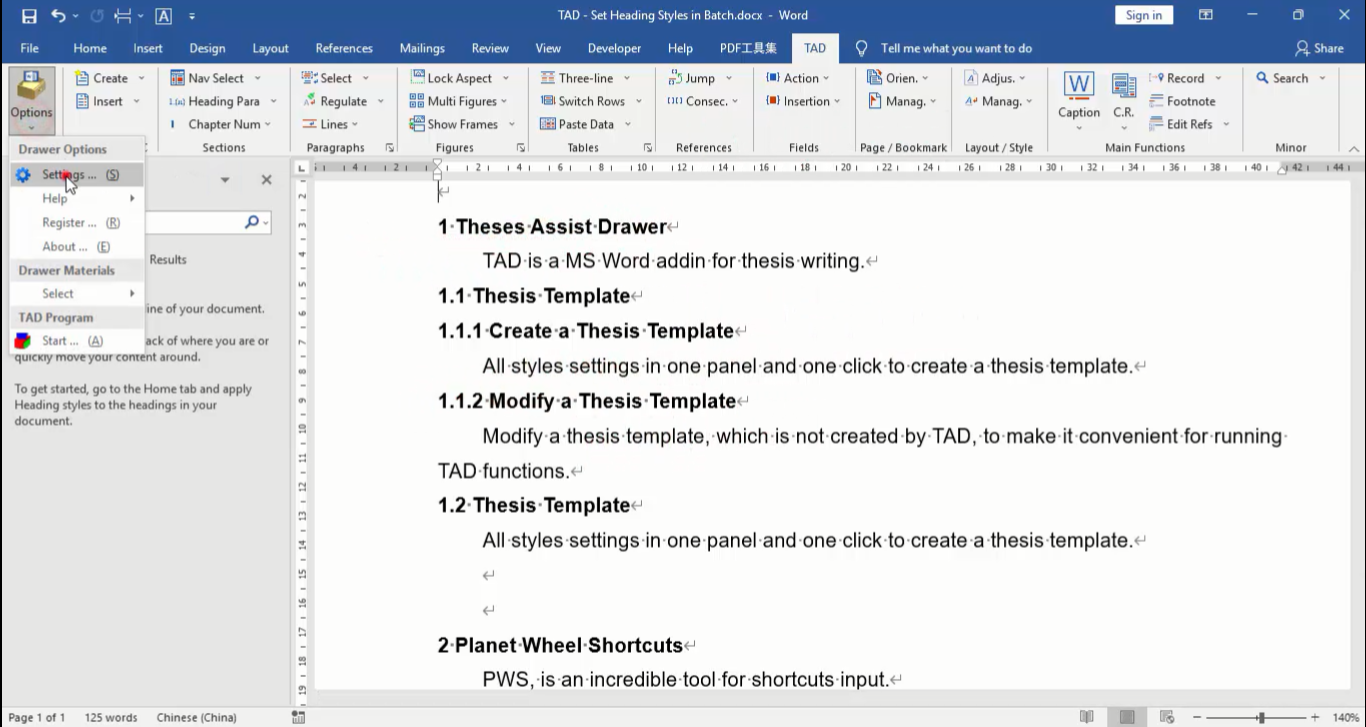Click the Orien. page tool

click(893, 78)
